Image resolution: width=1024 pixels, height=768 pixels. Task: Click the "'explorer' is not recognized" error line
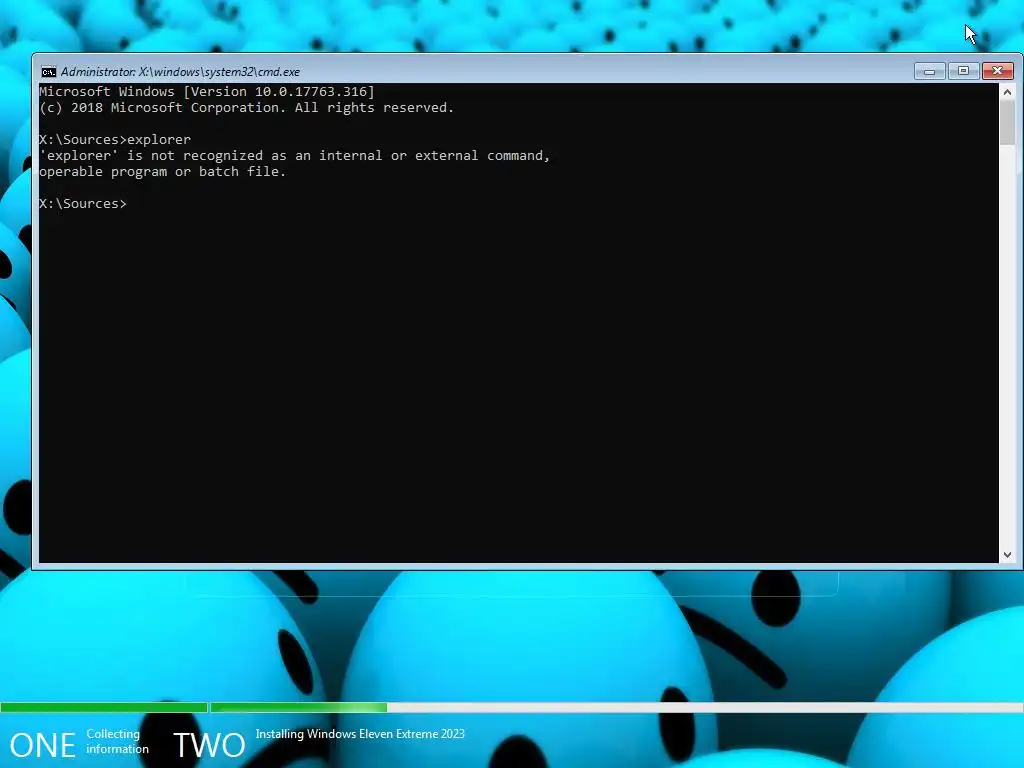295,155
